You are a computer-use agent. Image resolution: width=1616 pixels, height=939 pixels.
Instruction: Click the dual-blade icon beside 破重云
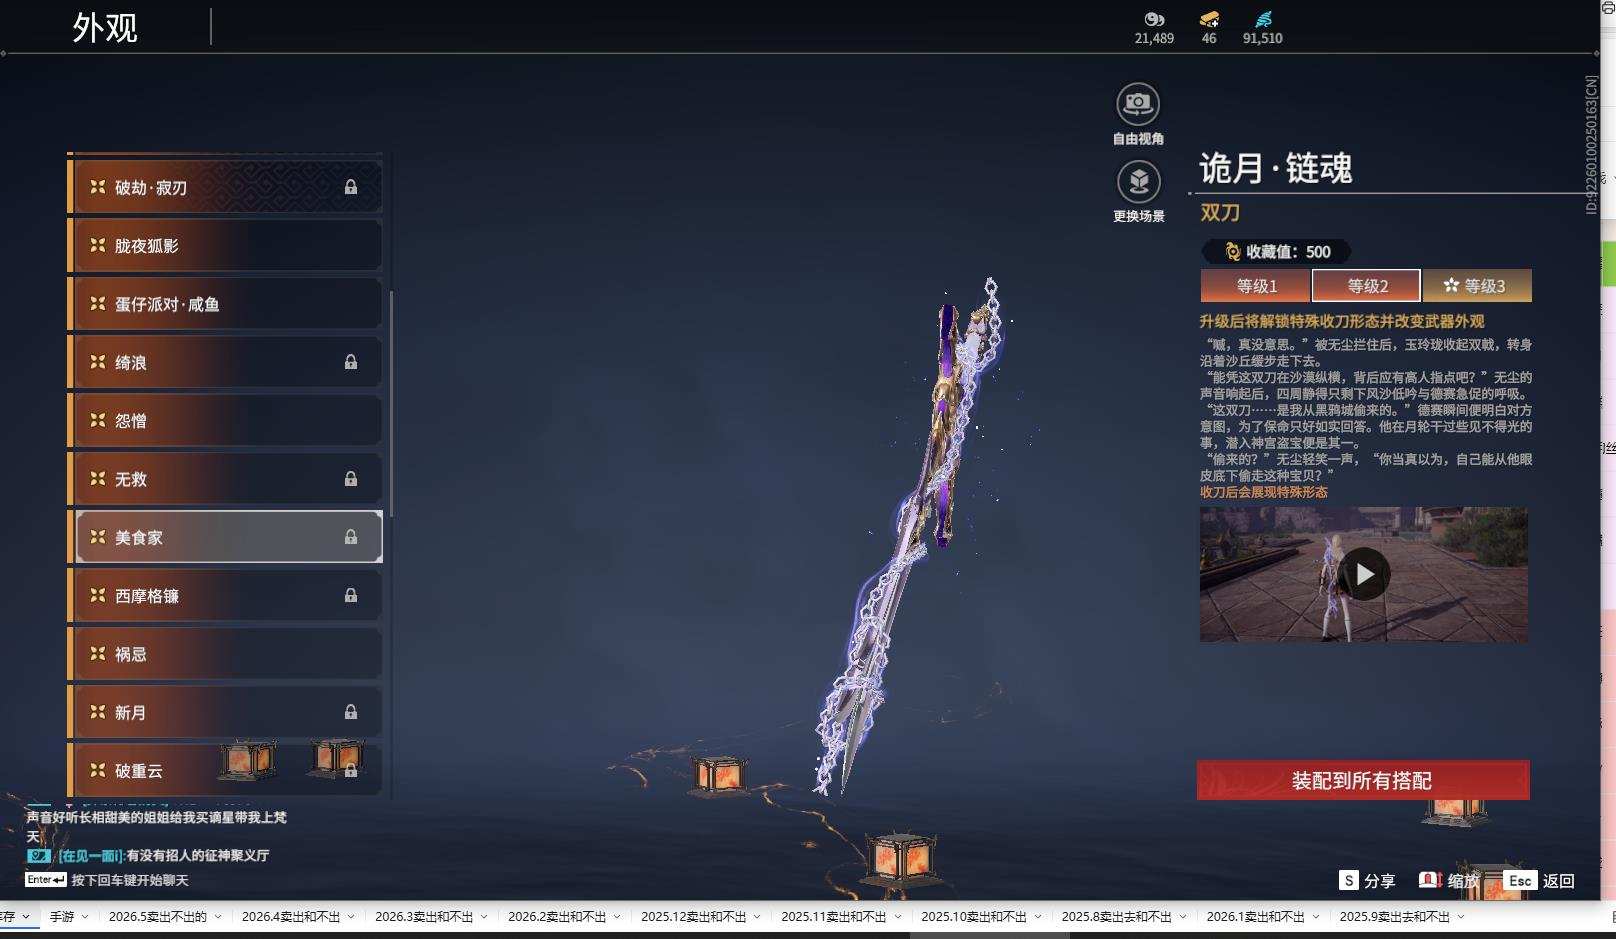[98, 770]
